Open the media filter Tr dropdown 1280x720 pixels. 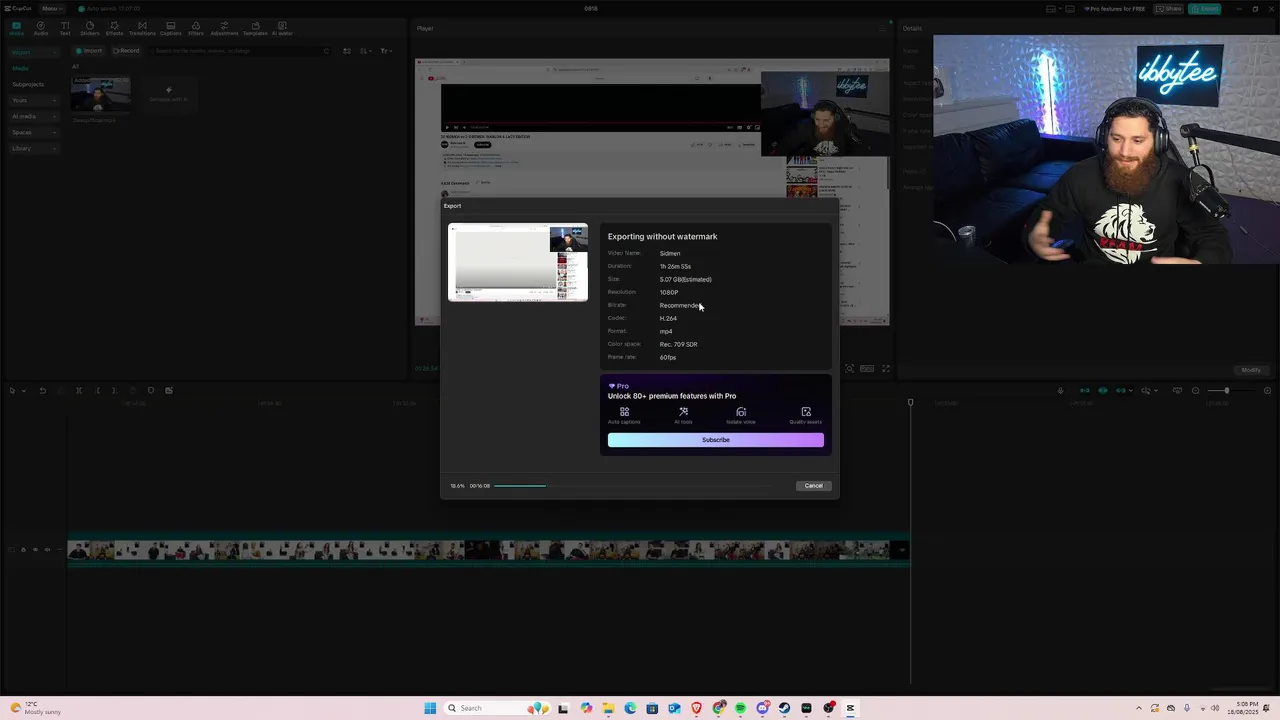[386, 51]
